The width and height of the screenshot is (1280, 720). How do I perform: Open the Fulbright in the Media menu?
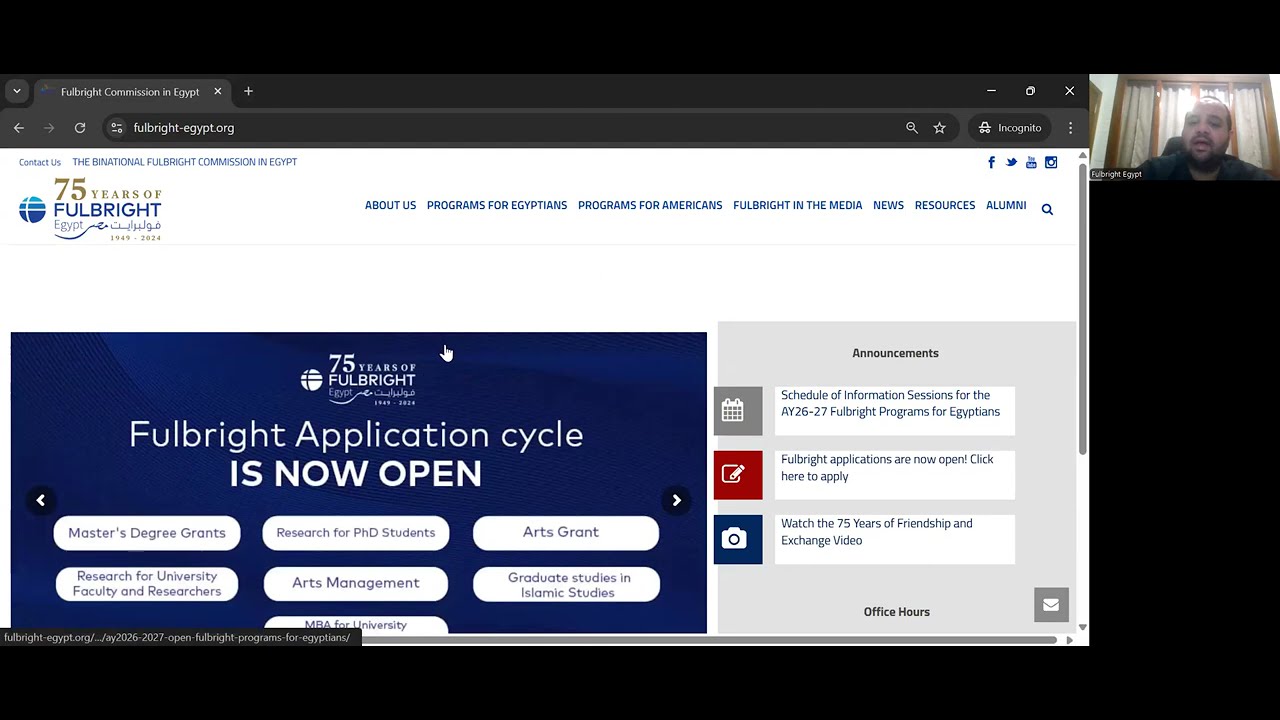point(797,205)
